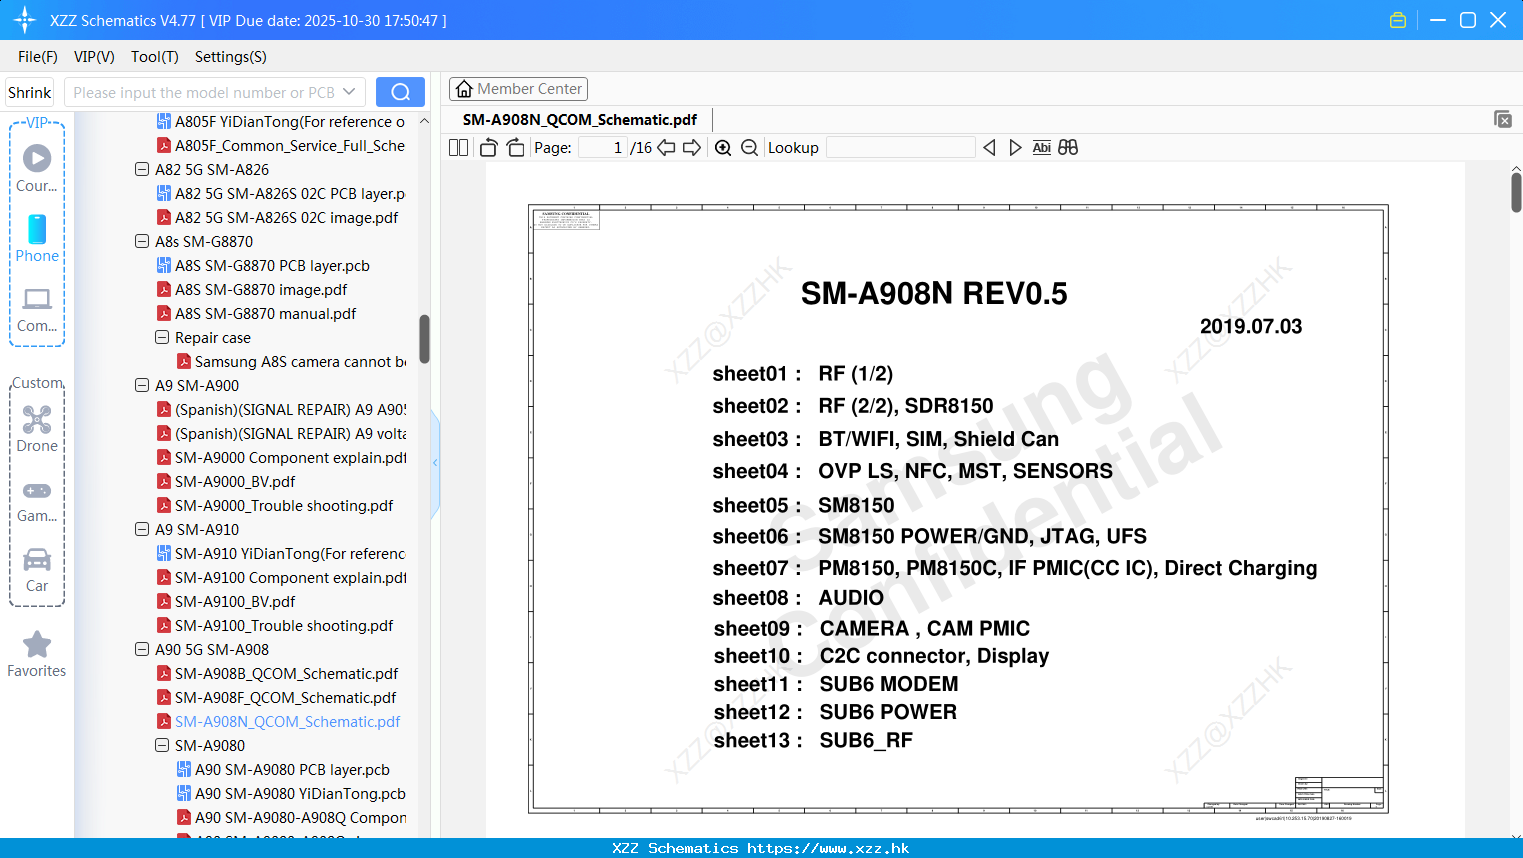Open the Settings(S) menu
The width and height of the screenshot is (1523, 858).
(231, 57)
